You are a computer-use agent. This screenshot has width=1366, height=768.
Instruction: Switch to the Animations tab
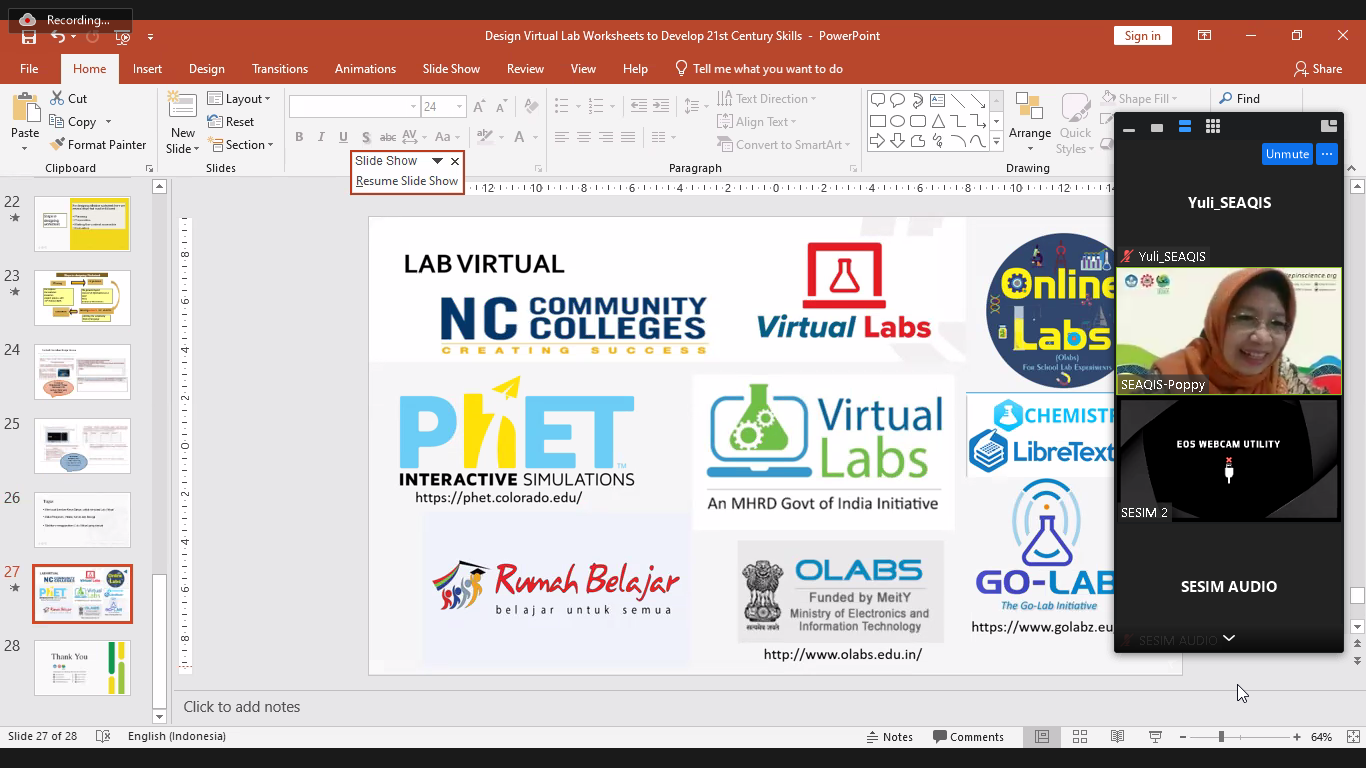click(365, 69)
